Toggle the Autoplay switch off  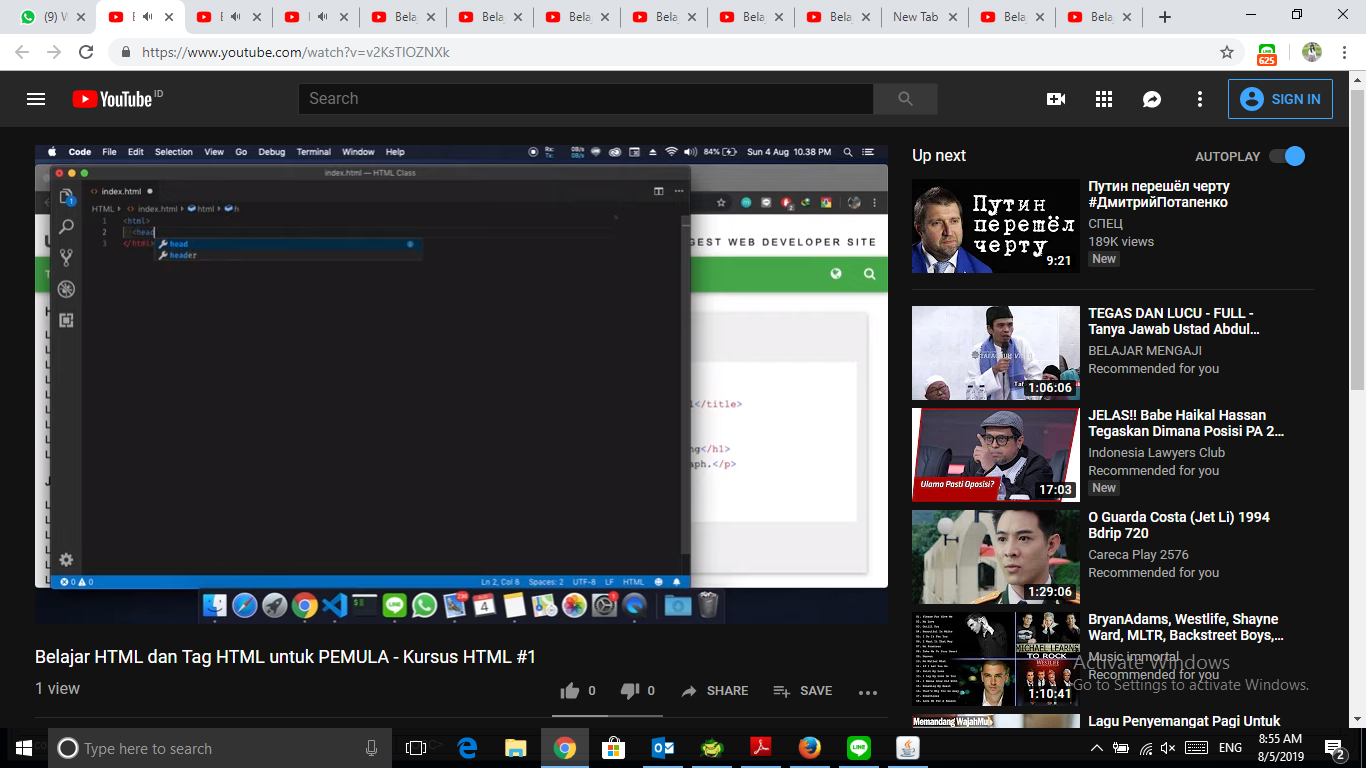click(1287, 156)
